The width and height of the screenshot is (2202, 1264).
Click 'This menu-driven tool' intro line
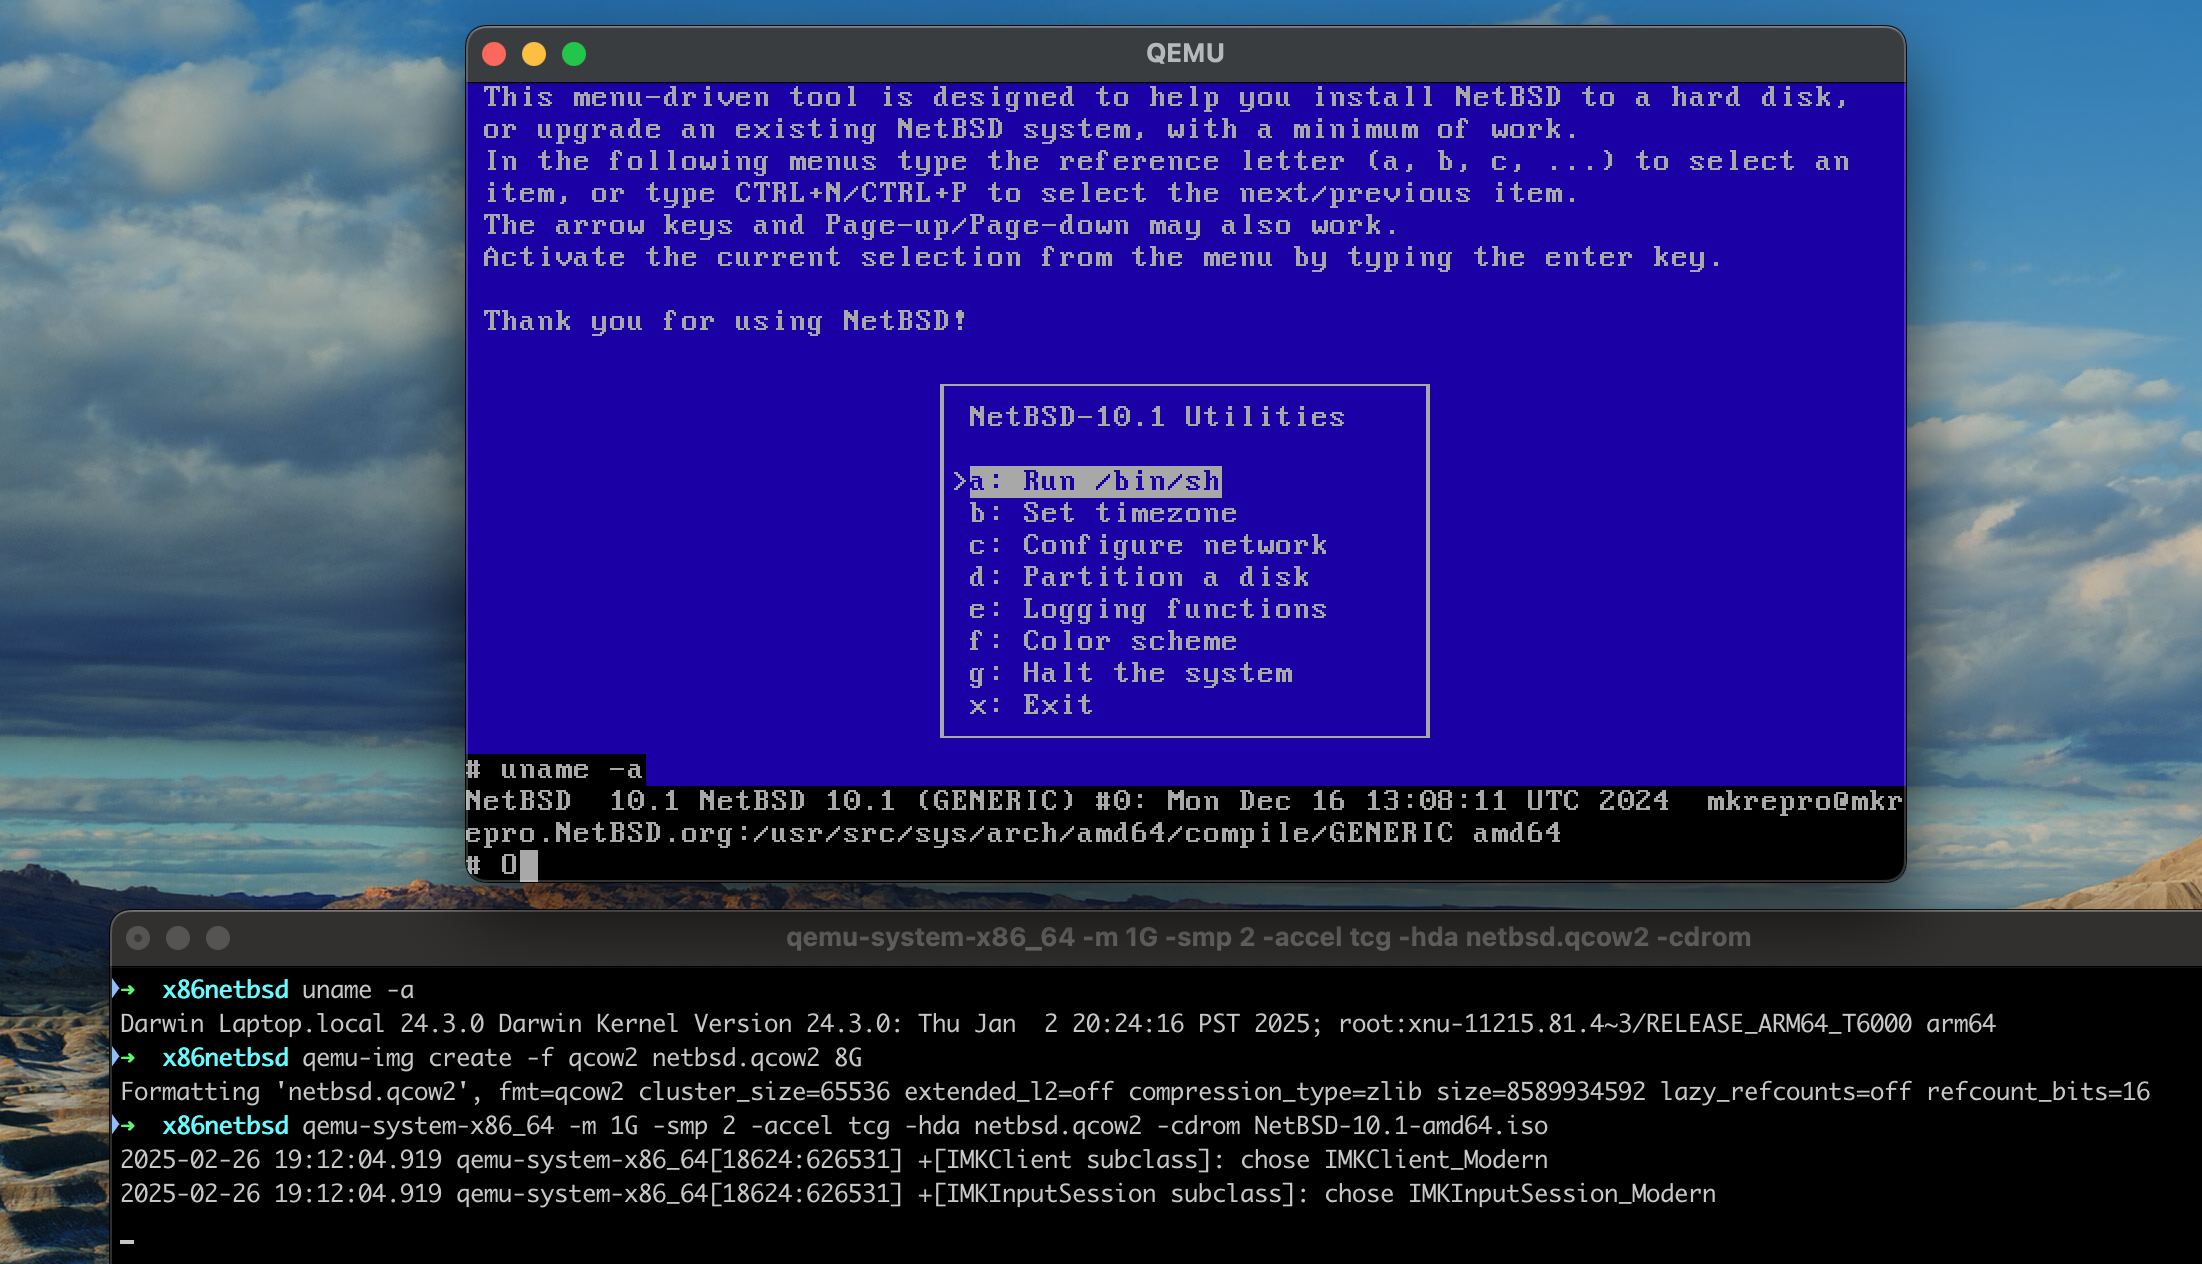(x=1166, y=97)
